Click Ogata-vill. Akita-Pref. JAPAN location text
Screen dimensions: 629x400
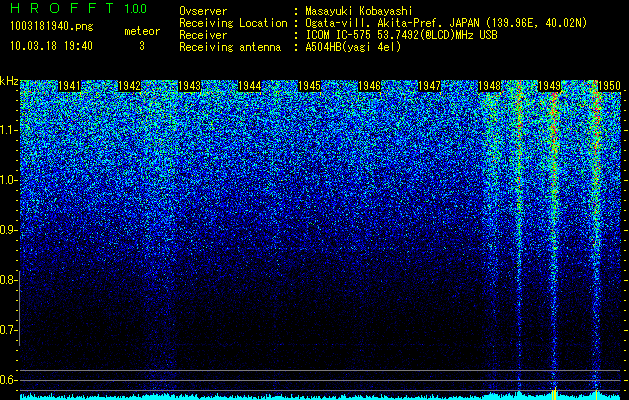(x=446, y=23)
